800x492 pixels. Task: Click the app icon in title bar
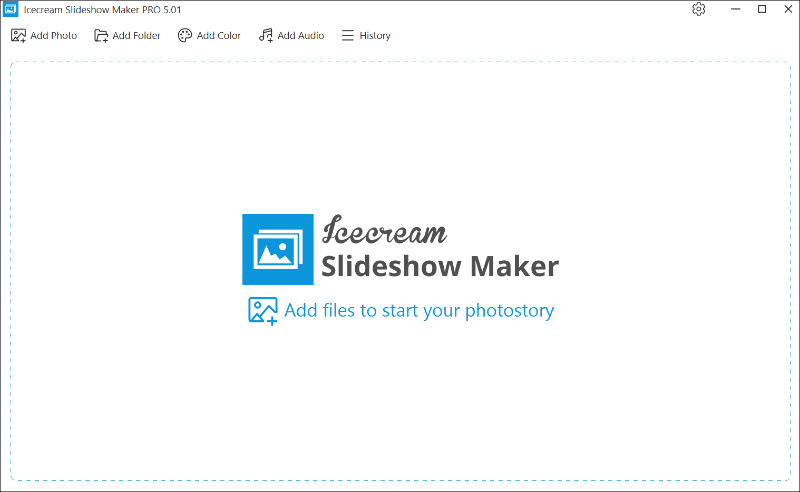[10, 9]
